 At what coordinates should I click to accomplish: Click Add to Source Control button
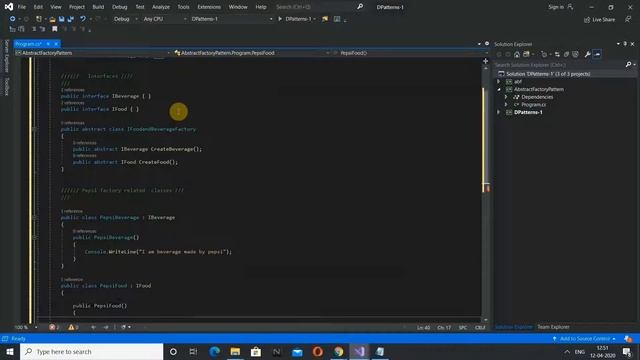[x=584, y=339]
